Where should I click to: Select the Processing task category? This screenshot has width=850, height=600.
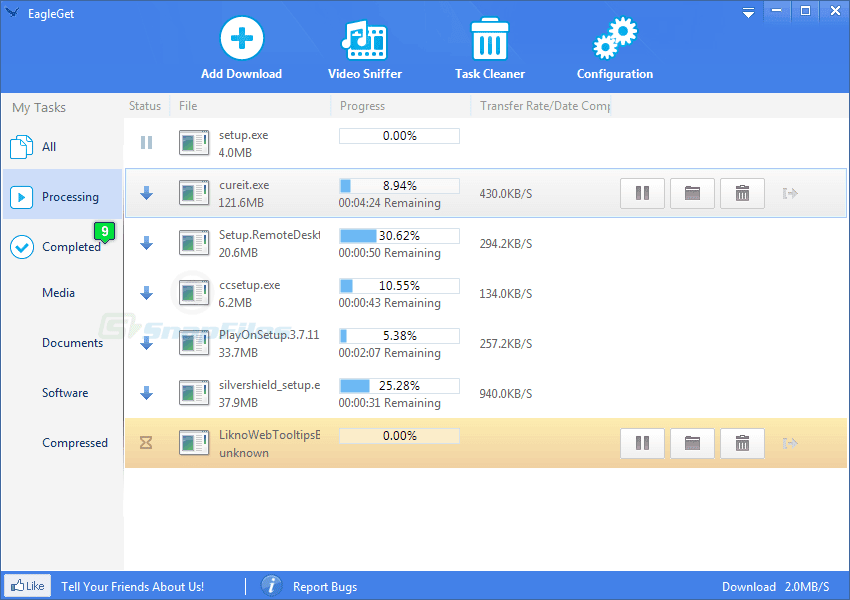(x=62, y=194)
